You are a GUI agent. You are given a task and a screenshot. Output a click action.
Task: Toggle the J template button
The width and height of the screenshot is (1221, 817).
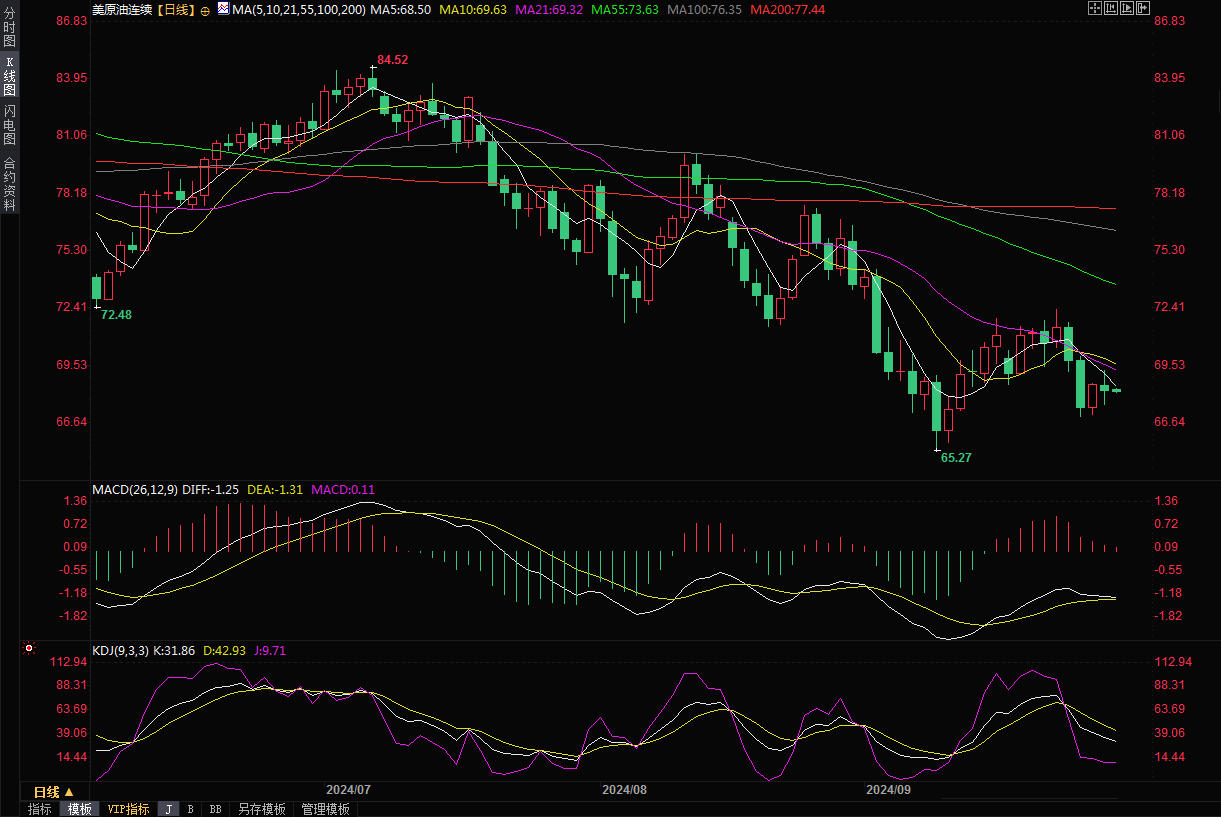(168, 809)
